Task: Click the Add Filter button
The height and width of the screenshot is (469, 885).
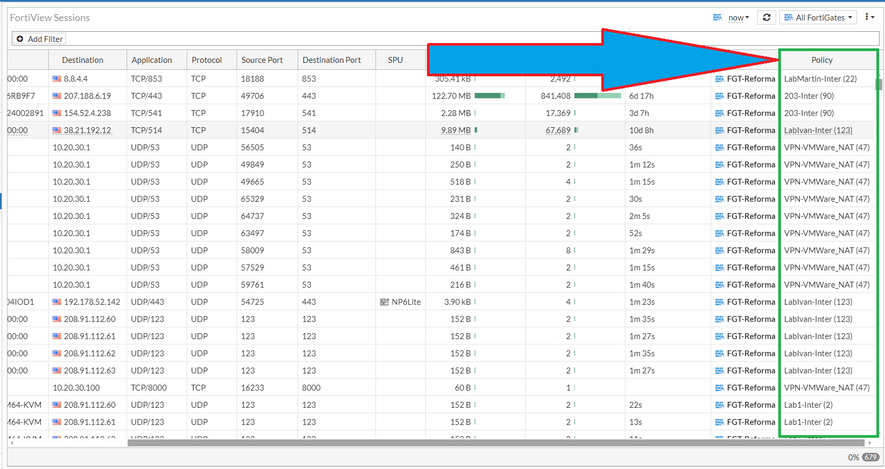Action: [x=40, y=39]
